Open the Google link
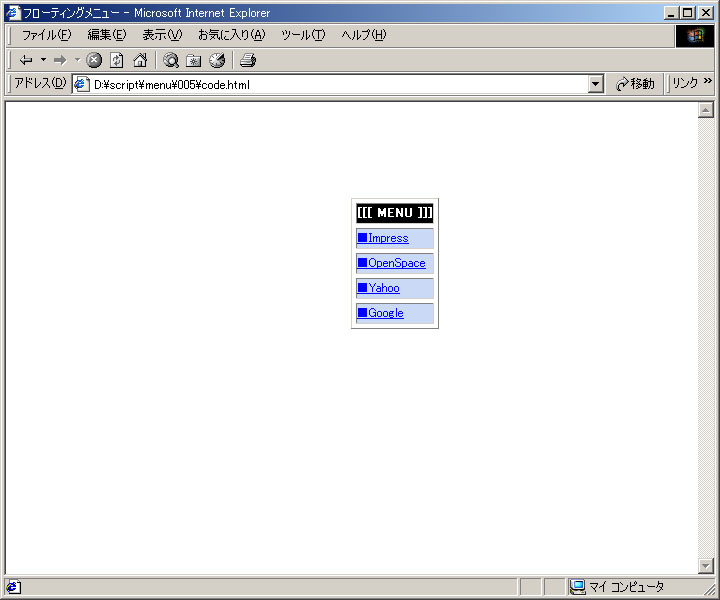Screen dimensions: 720x600 coord(381,313)
